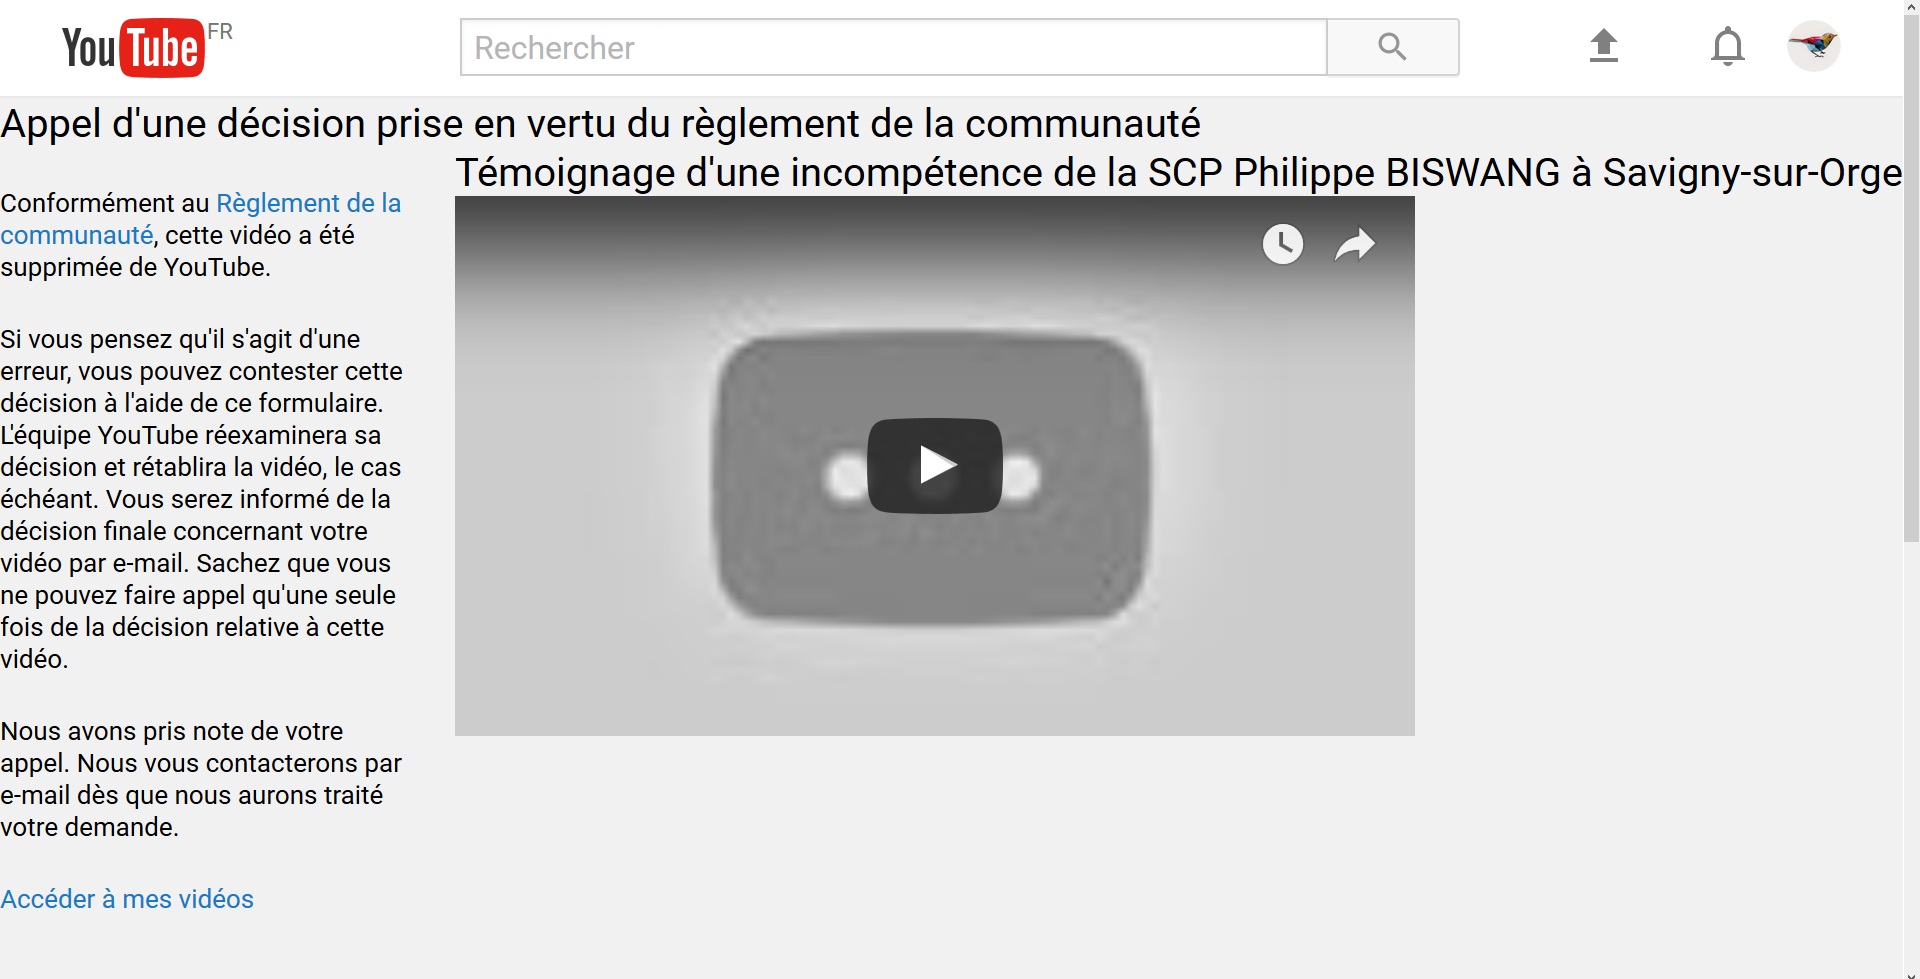The width and height of the screenshot is (1920, 979).
Task: Add the video to Watch Later via the clock icon
Action: pyautogui.click(x=1282, y=244)
